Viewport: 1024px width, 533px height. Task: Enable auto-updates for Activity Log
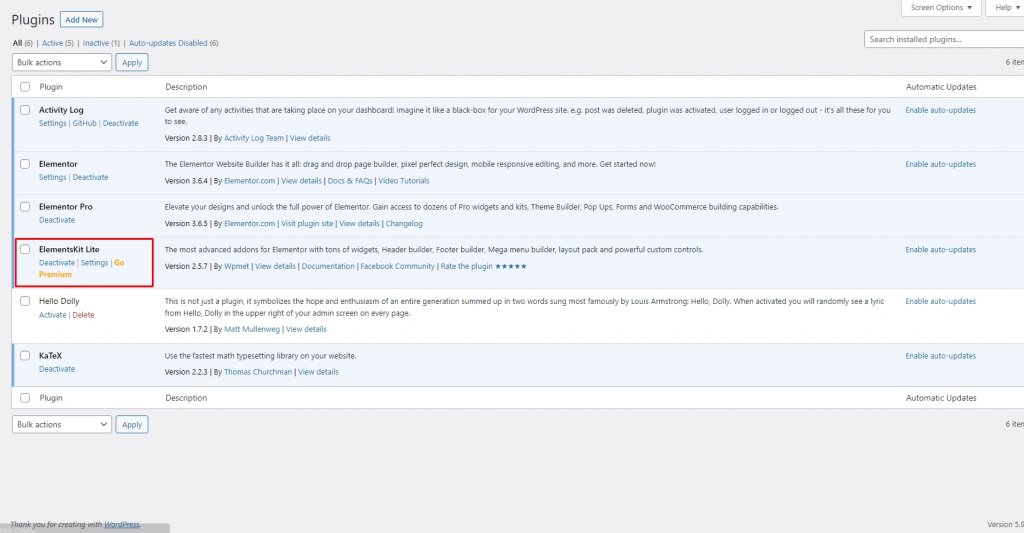(940, 110)
